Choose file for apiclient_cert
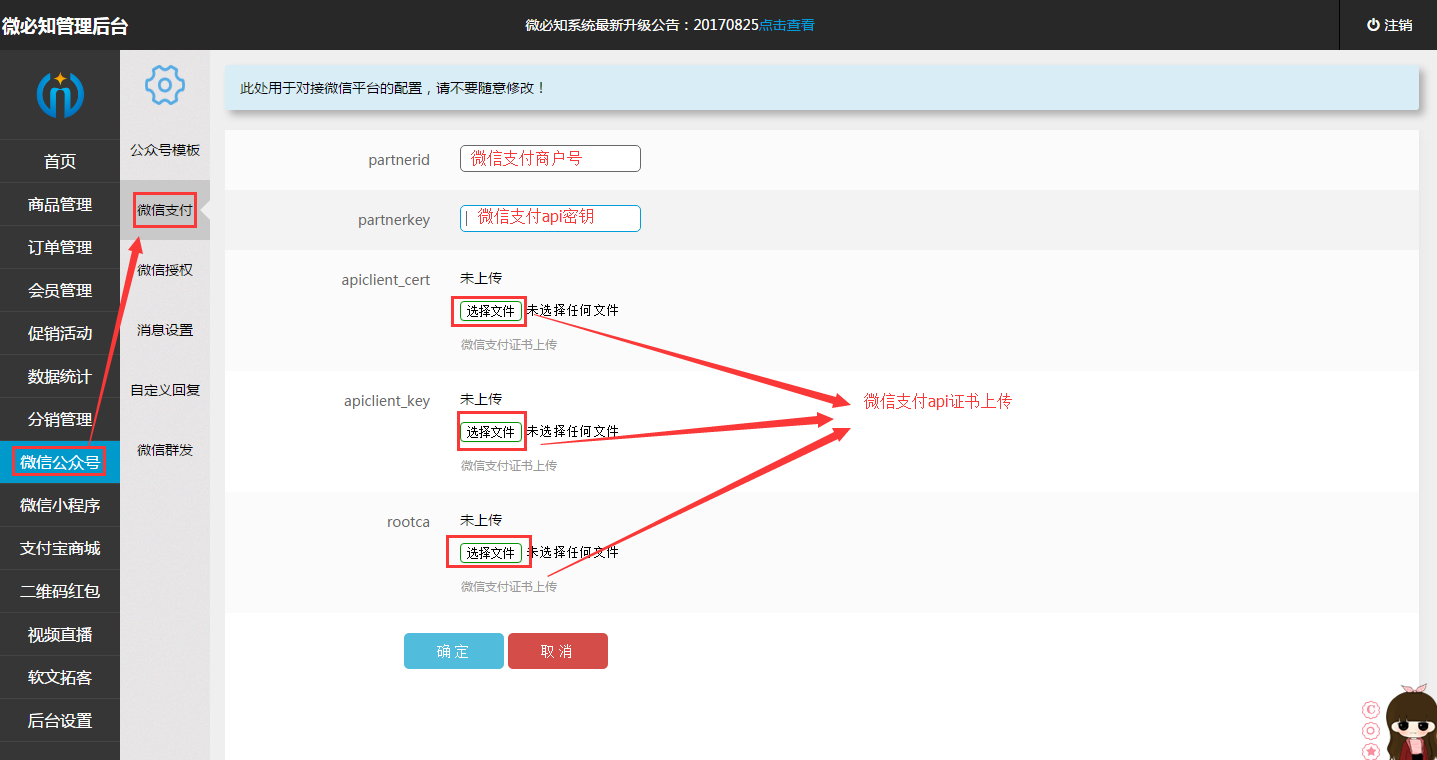Viewport: 1437px width, 760px height. coord(491,311)
